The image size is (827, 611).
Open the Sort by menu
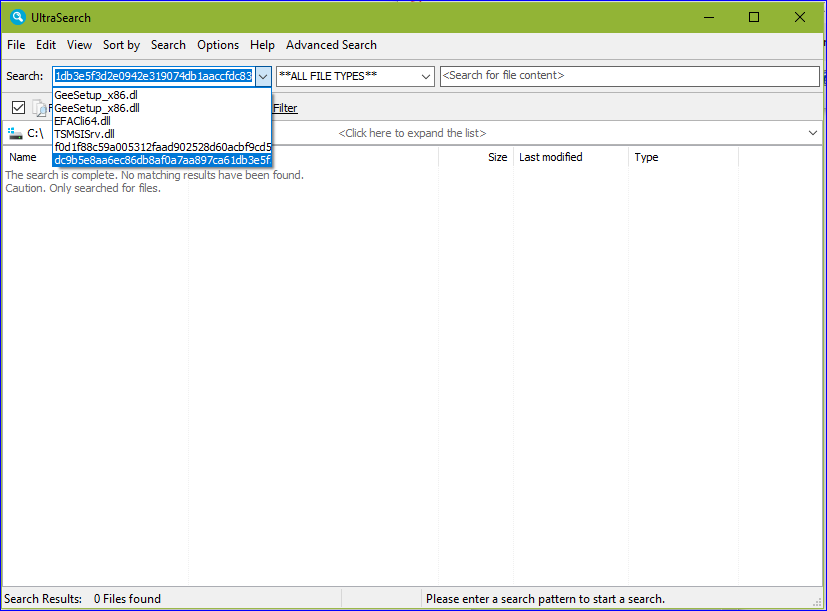121,45
